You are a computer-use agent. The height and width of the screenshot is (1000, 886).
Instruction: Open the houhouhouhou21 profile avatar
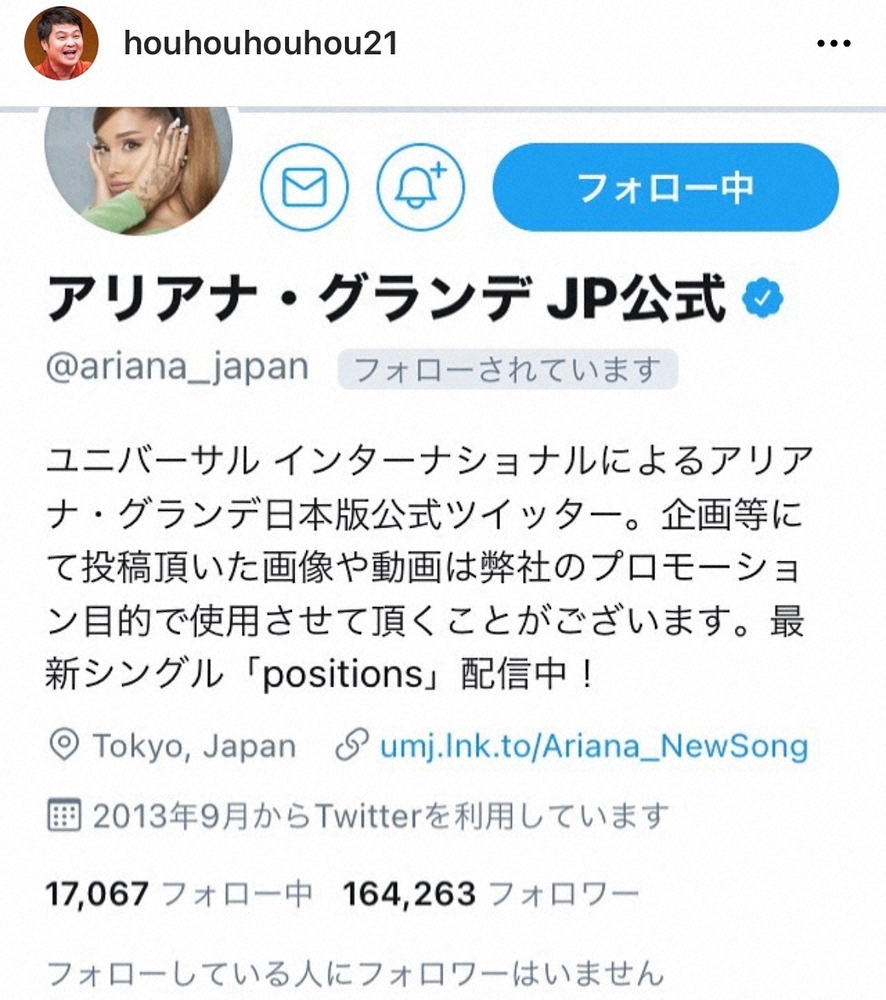point(61,43)
